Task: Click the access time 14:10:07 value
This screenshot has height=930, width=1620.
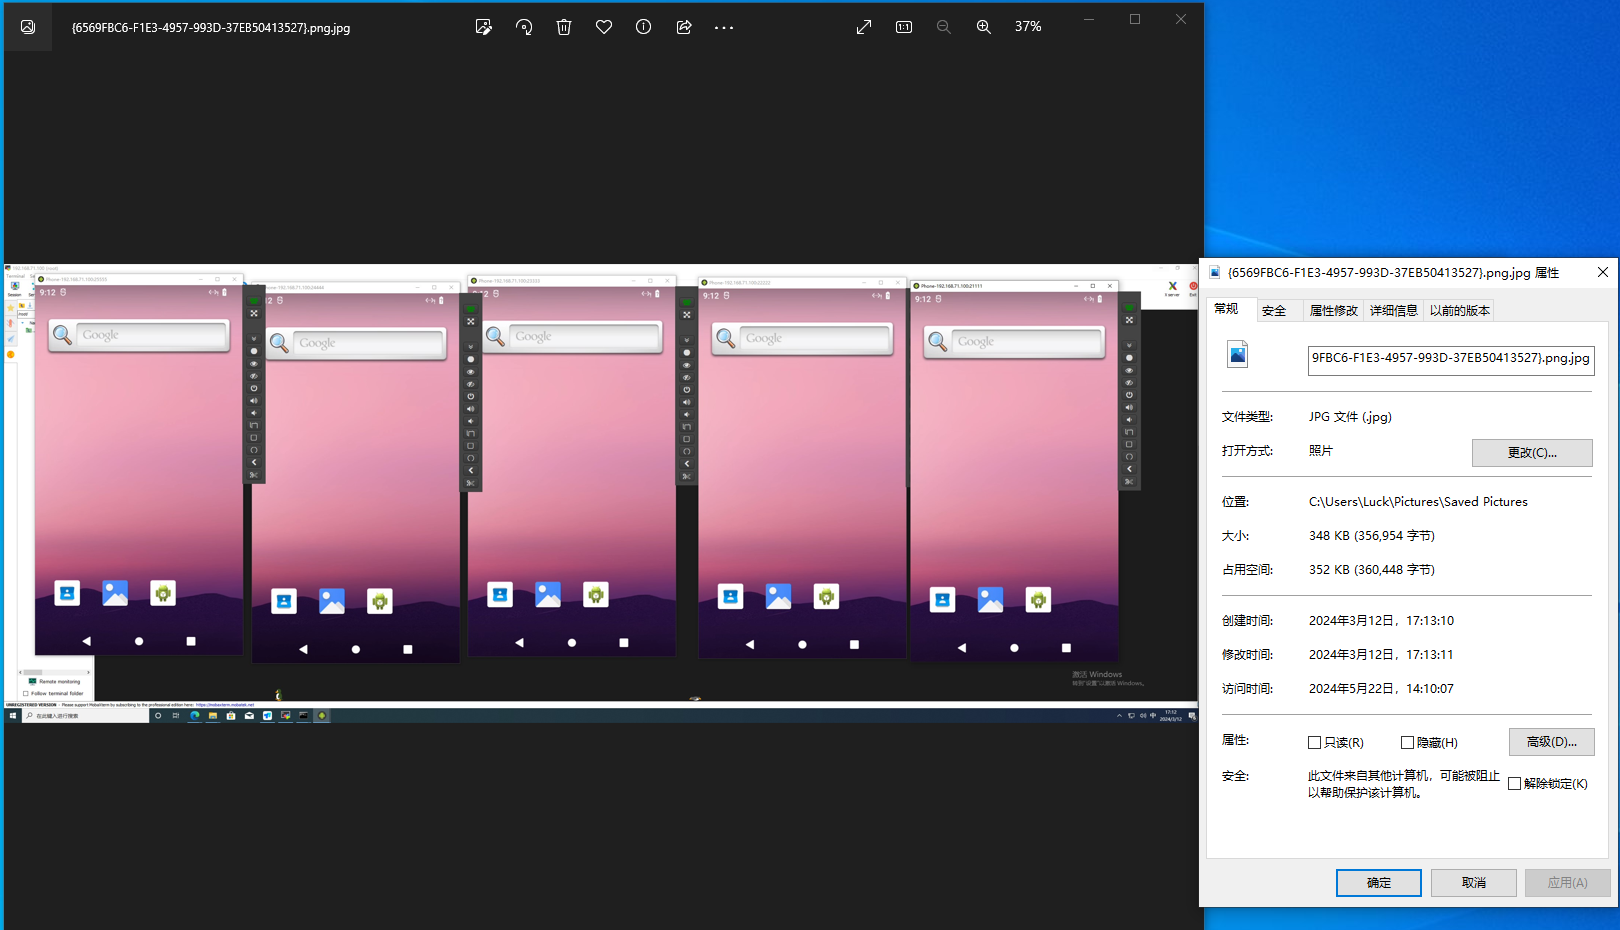Action: [1381, 689]
